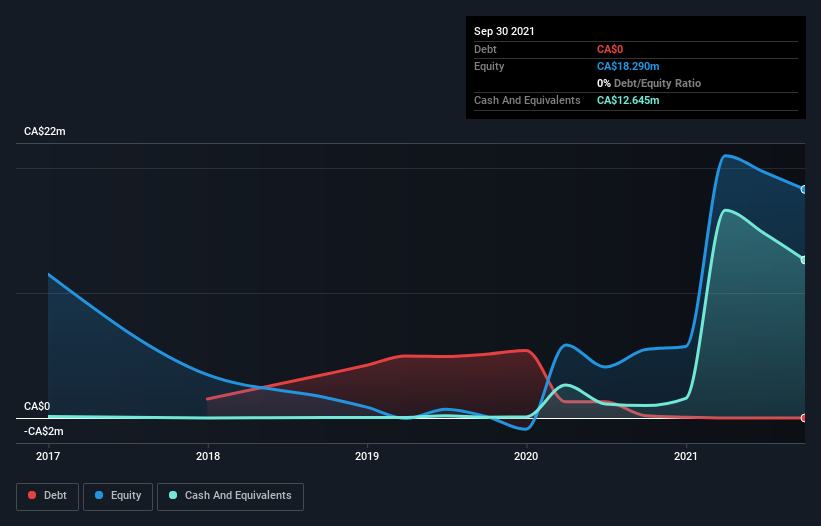Click the 0% Debt/Equity Ratio text

649,83
